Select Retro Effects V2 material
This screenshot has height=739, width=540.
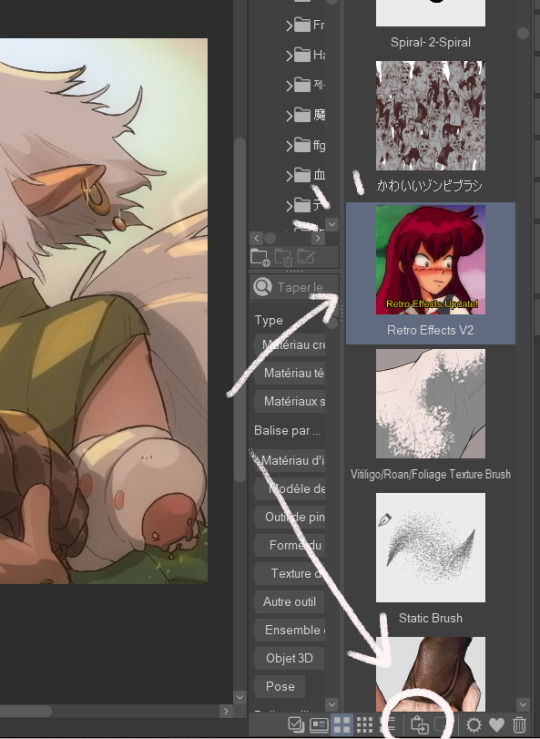tap(430, 273)
